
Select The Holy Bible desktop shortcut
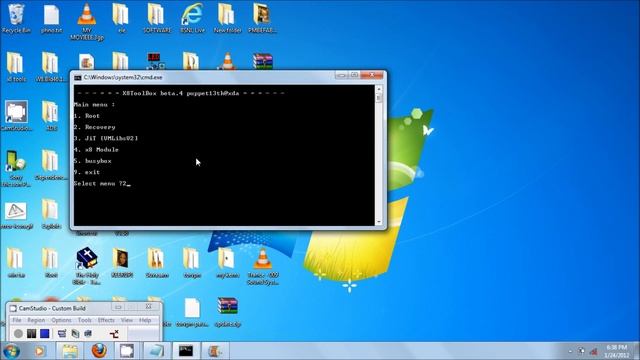click(87, 266)
